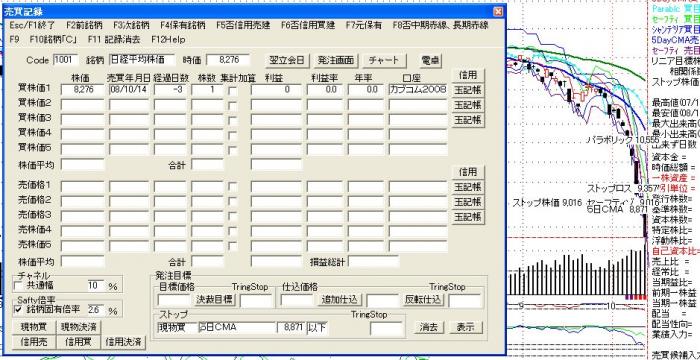Click the 決裁目標 button
The image size is (700, 360).
click(215, 299)
